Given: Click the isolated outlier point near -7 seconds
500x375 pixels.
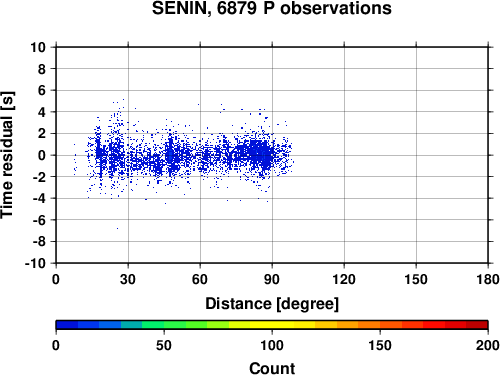Looking at the screenshot, I should coord(117,228).
